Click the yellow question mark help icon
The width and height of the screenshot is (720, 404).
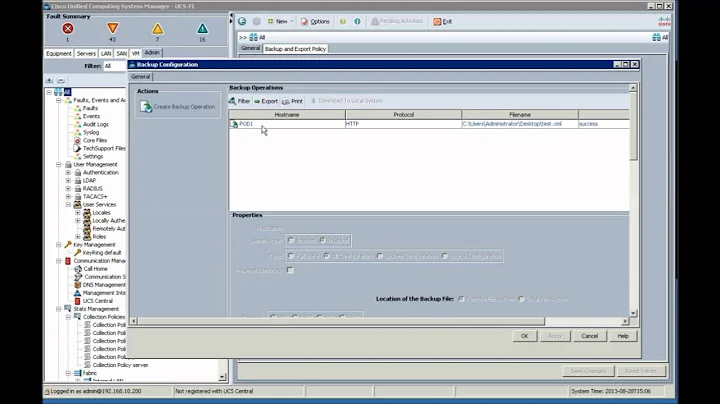click(x=343, y=21)
